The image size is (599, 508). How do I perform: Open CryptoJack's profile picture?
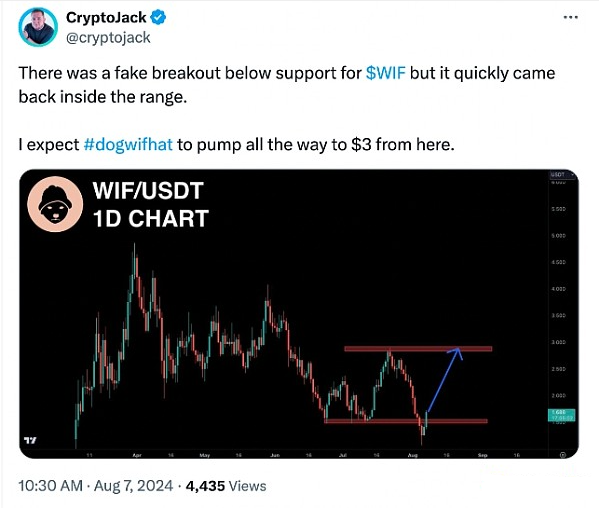pyautogui.click(x=38, y=28)
